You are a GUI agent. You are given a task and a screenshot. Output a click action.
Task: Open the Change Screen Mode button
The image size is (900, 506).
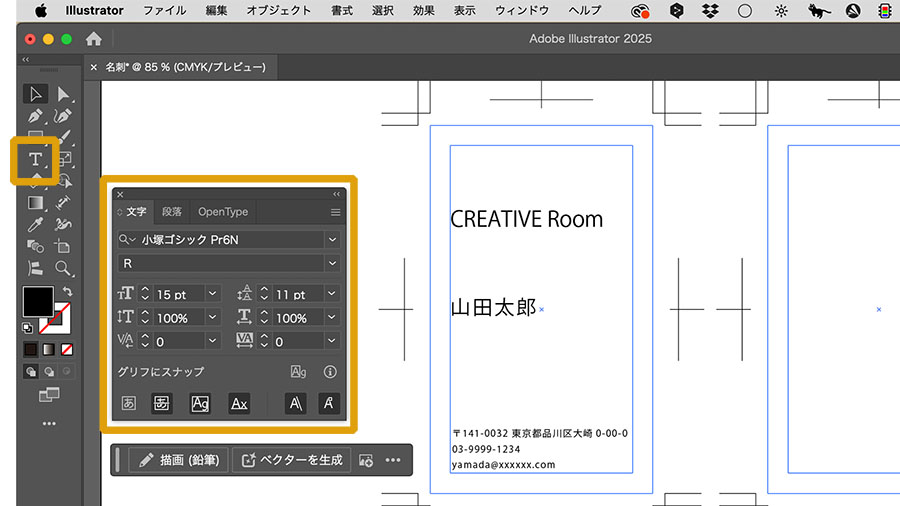(x=49, y=395)
